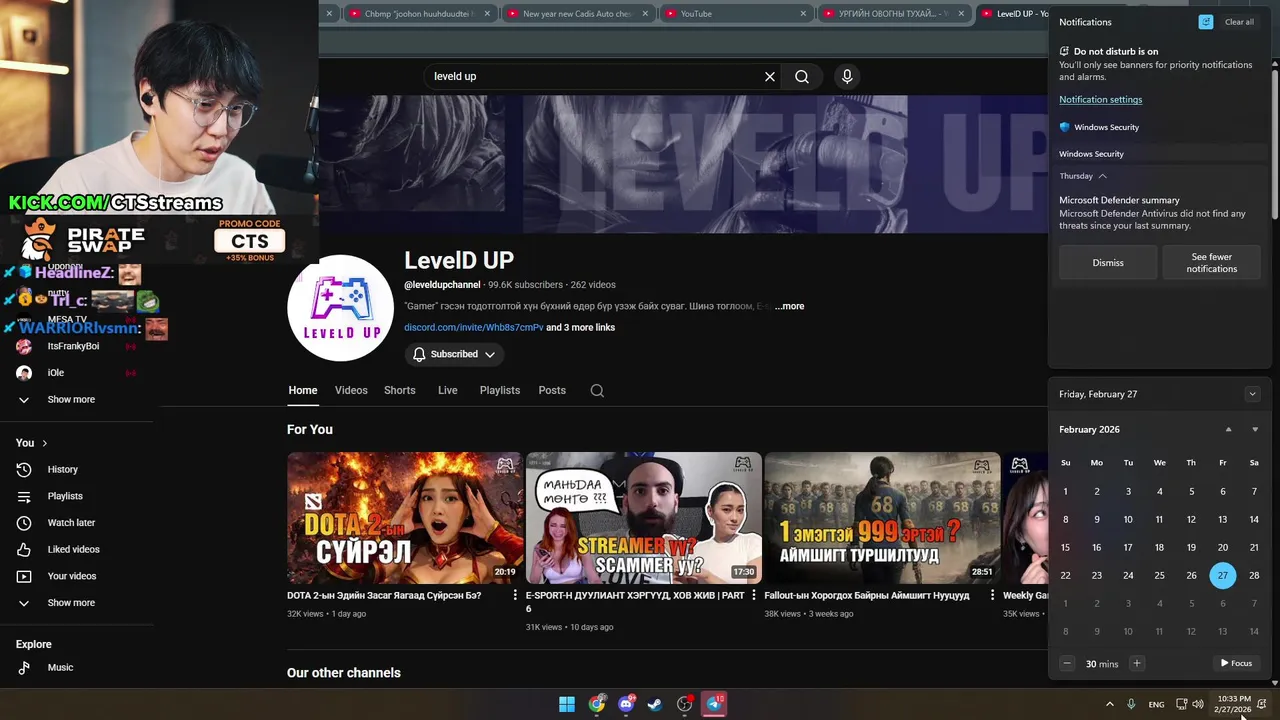Open the Windows Start menu

click(x=567, y=704)
